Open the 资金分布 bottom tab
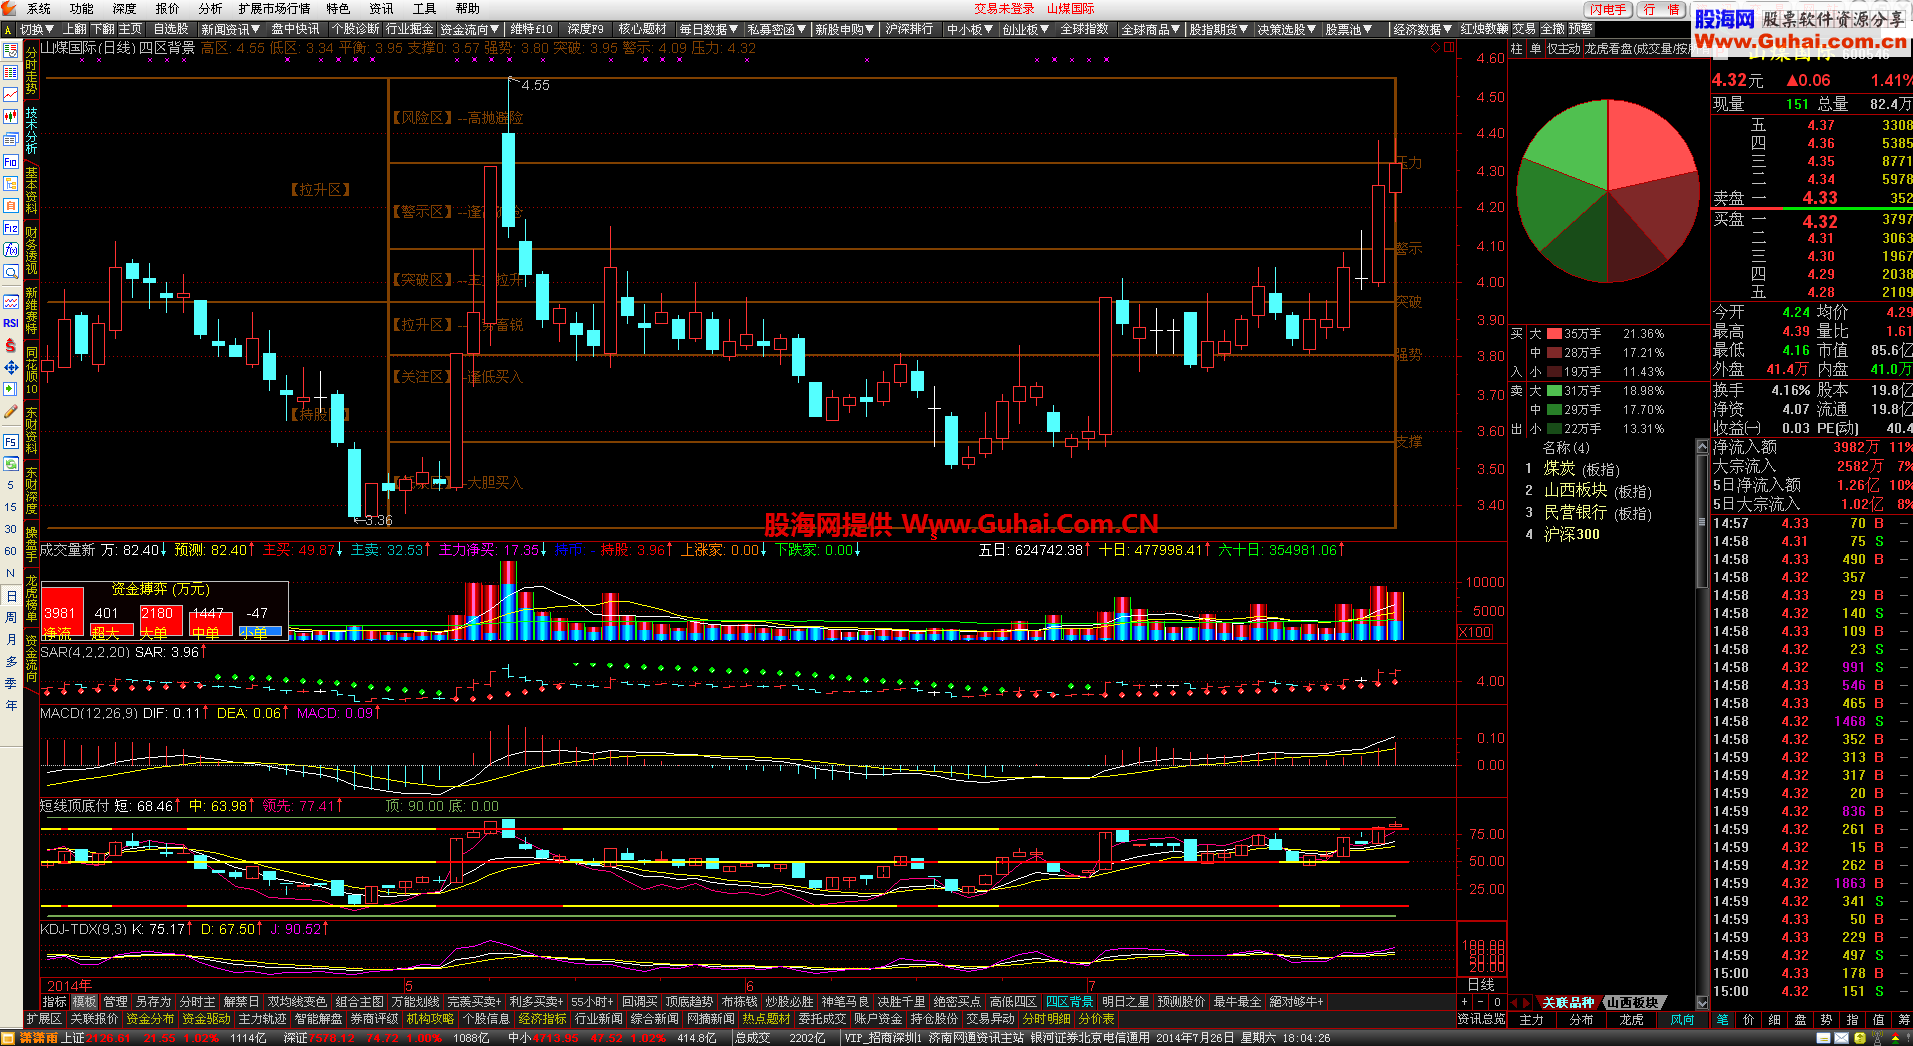This screenshot has width=1913, height=1046. tap(150, 1019)
